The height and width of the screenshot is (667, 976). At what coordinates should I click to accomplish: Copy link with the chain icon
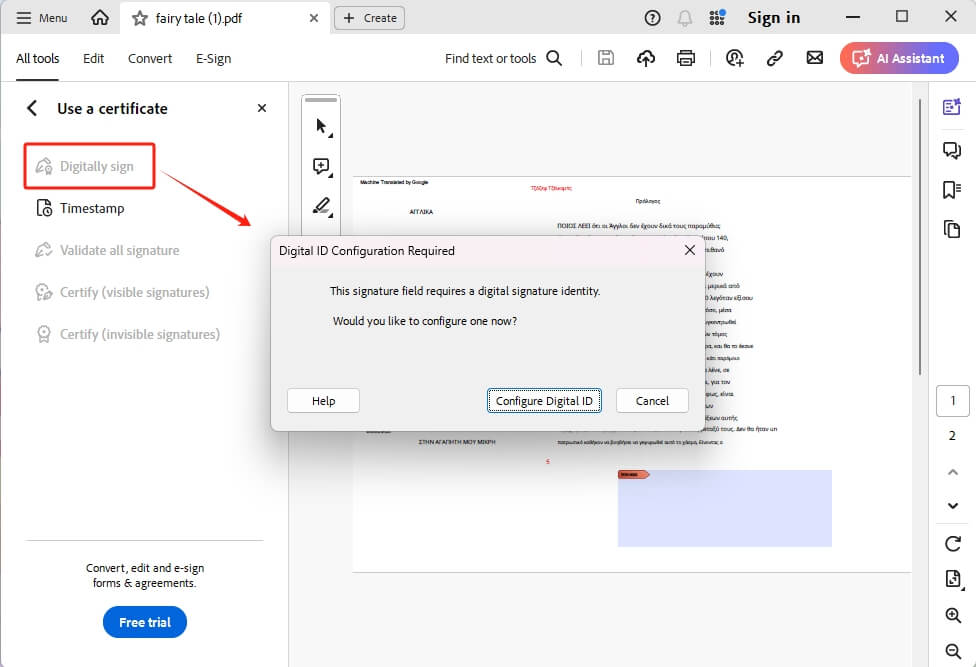(x=774, y=58)
